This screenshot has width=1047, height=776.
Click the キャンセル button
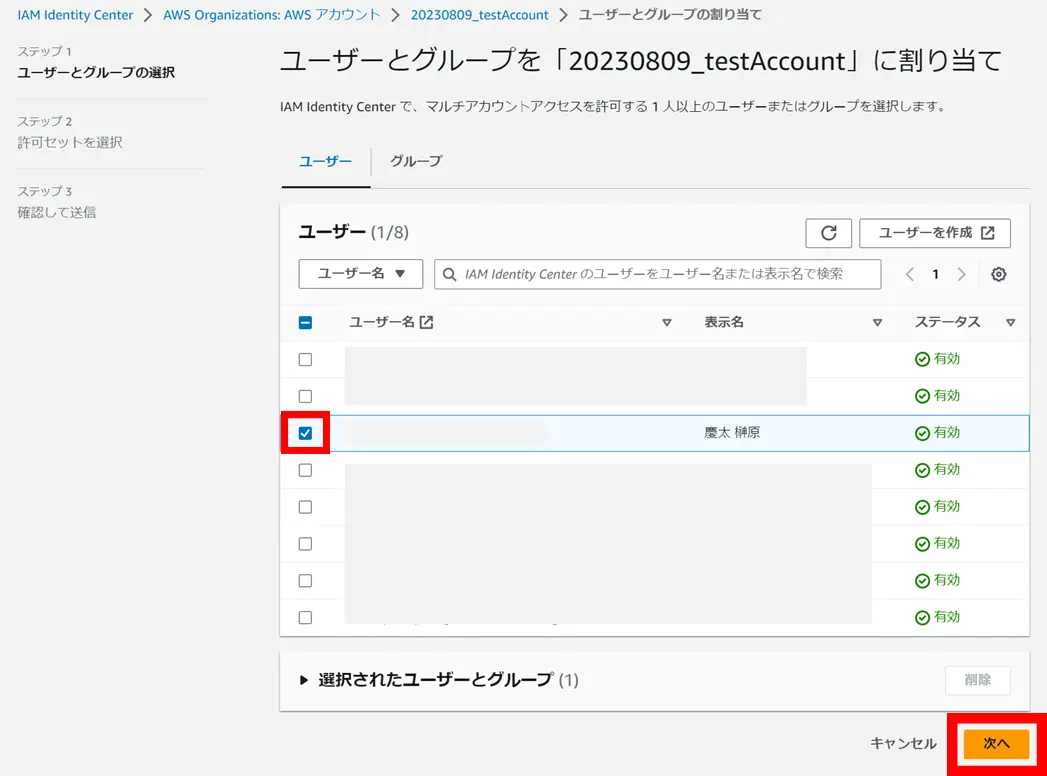(x=903, y=743)
